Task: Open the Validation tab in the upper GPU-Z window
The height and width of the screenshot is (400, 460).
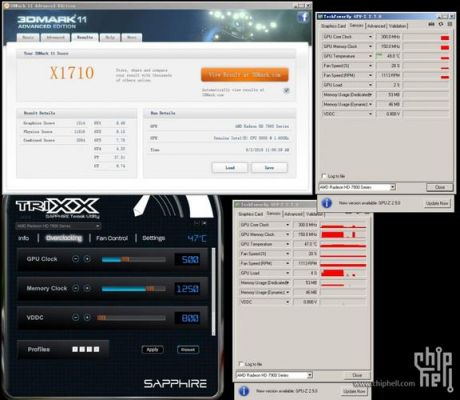Action: (x=398, y=26)
